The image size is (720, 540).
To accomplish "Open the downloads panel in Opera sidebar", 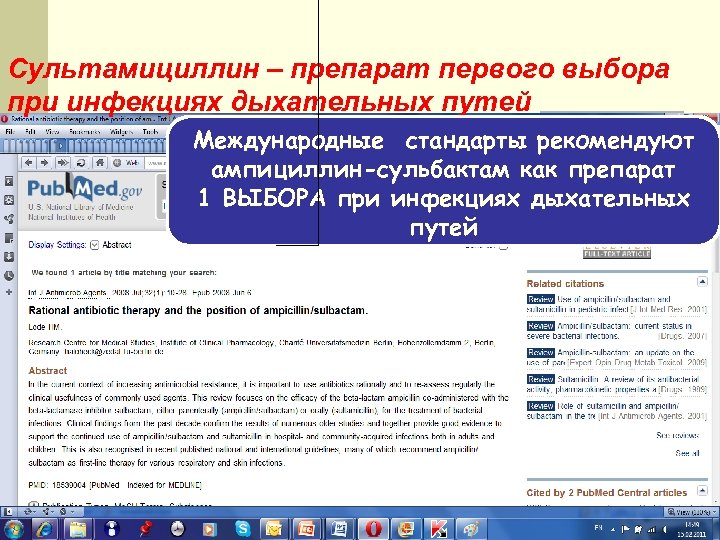I will [9, 257].
